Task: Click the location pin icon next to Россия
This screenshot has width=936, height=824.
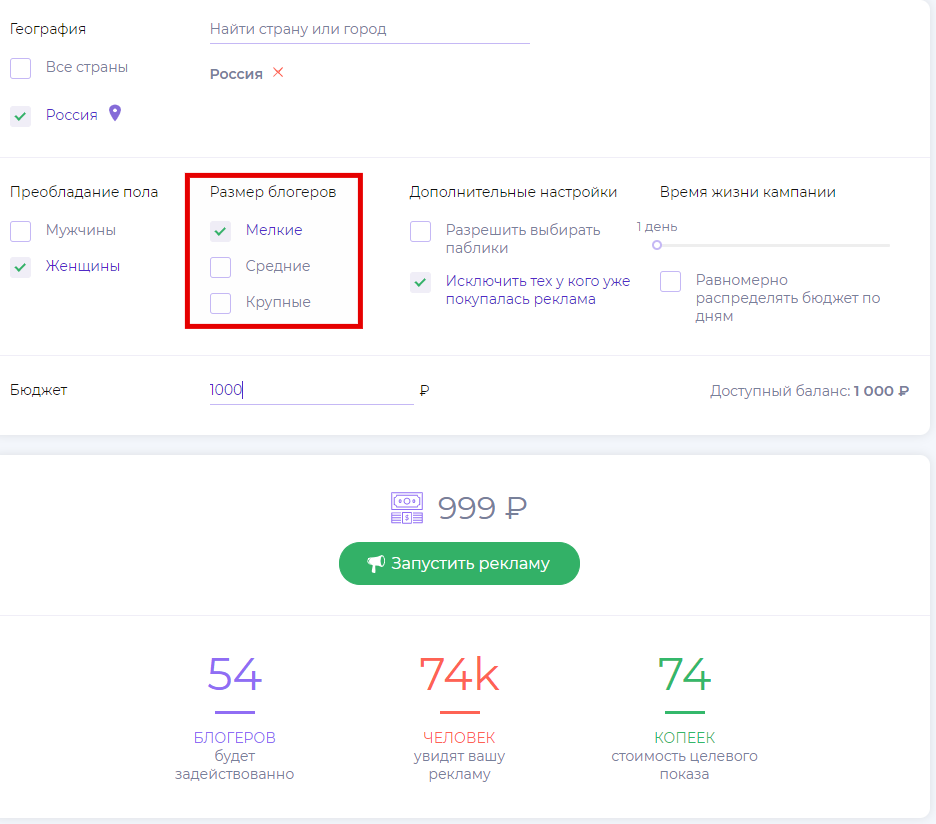Action: [x=115, y=114]
